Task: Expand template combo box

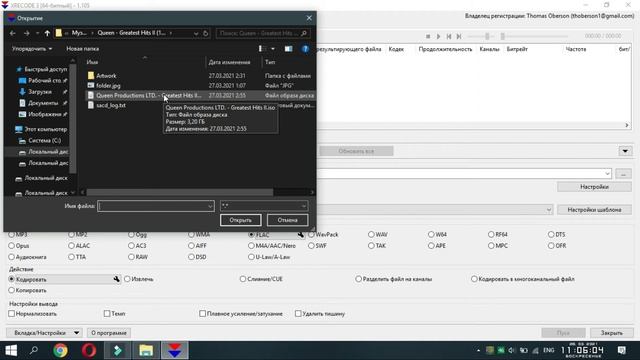Action: 549,210
